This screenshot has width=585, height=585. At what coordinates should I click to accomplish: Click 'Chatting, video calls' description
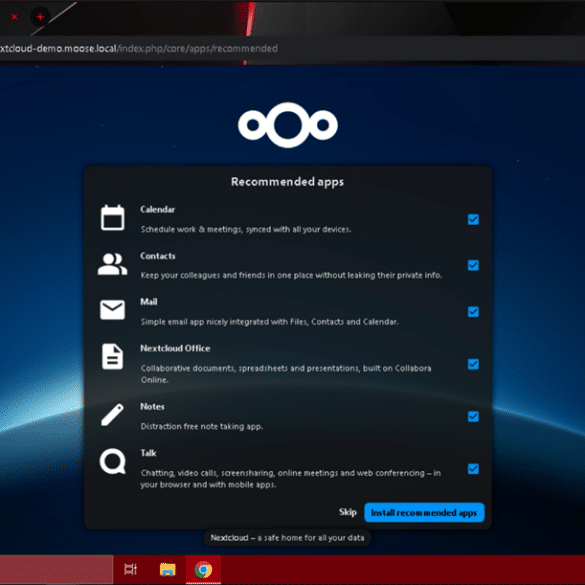tap(291, 479)
